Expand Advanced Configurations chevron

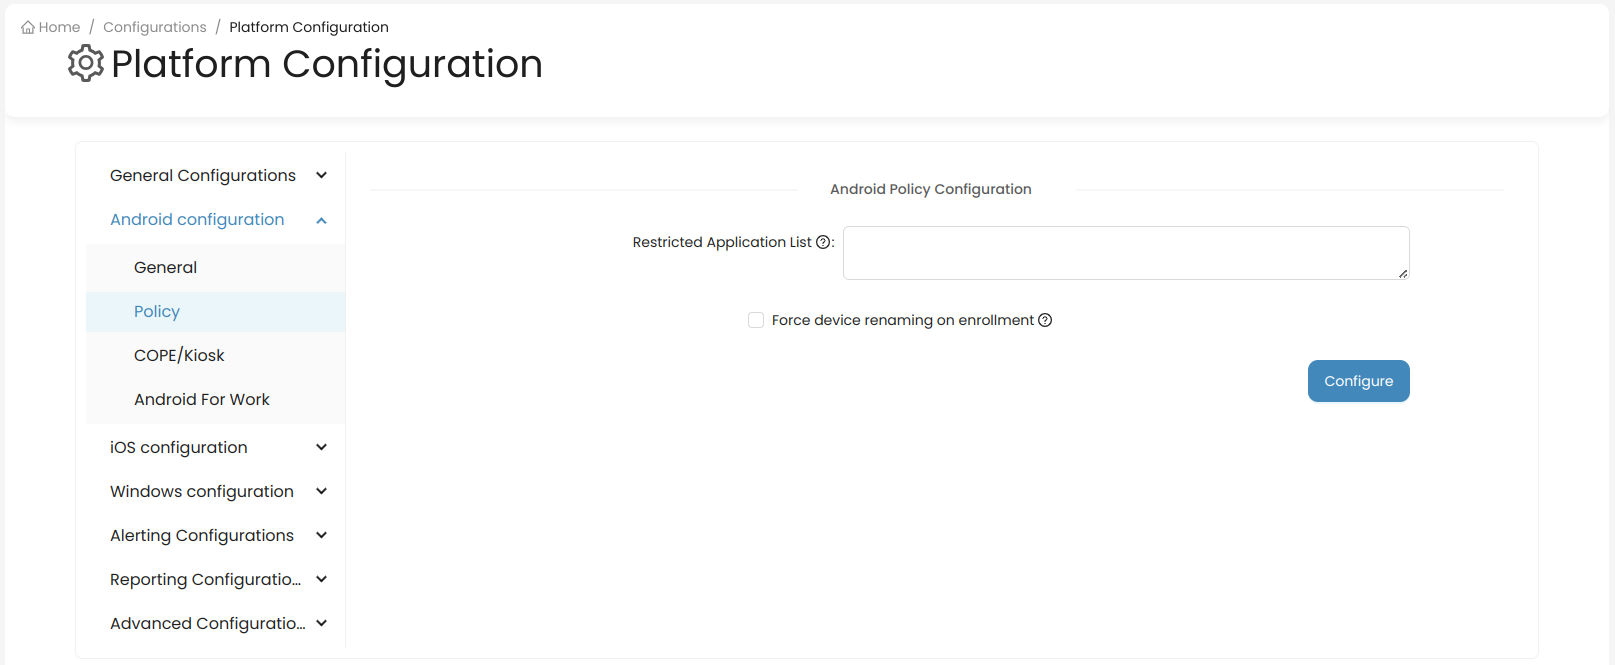coord(322,623)
